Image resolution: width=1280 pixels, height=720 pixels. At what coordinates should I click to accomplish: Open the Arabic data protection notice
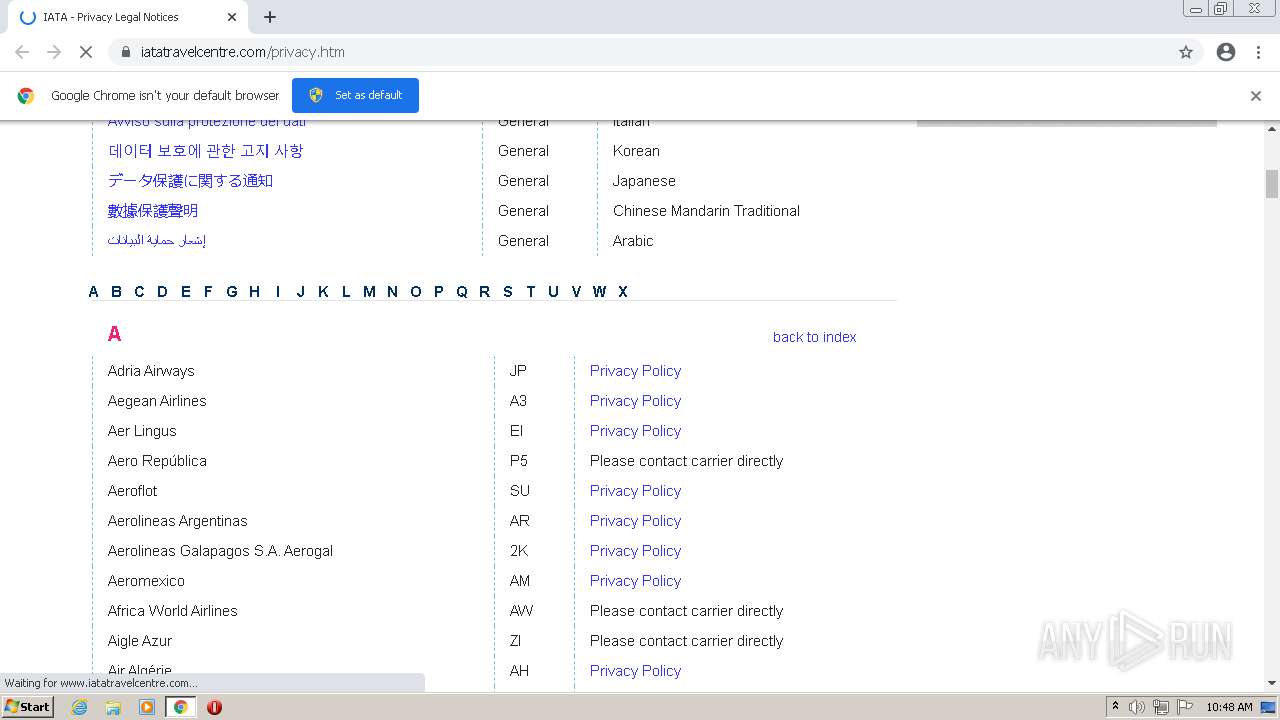(x=156, y=241)
